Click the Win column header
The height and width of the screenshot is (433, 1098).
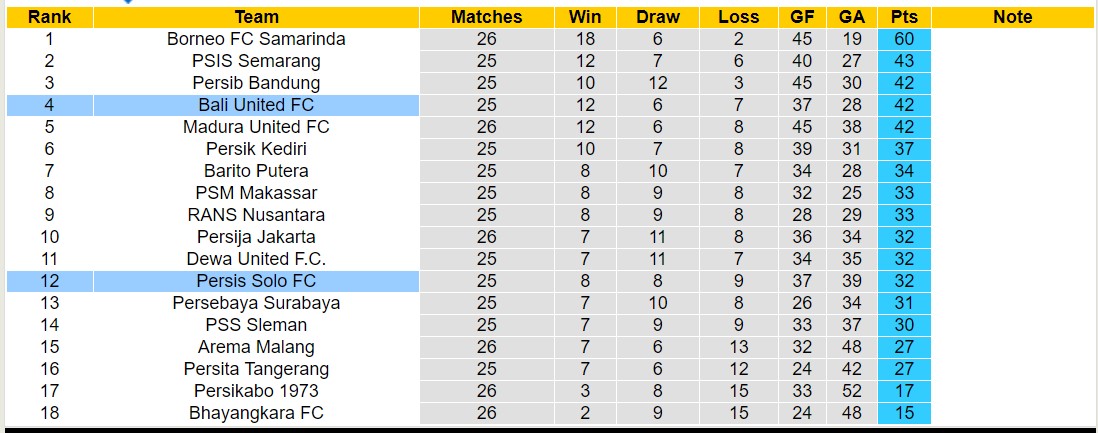point(585,17)
